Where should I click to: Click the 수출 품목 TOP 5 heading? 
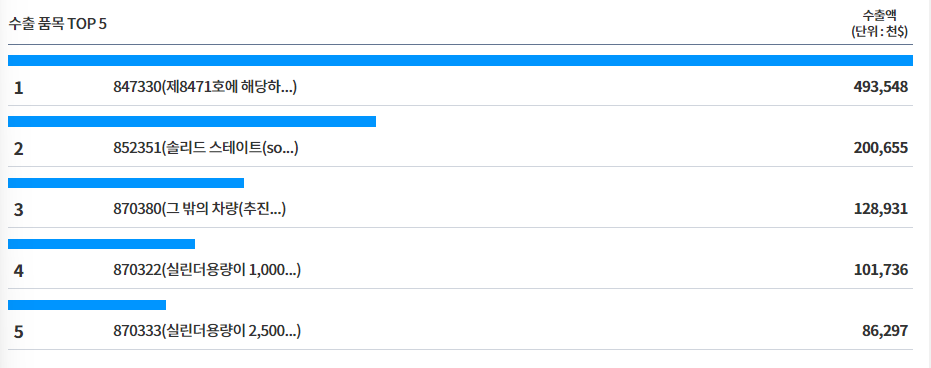58,25
